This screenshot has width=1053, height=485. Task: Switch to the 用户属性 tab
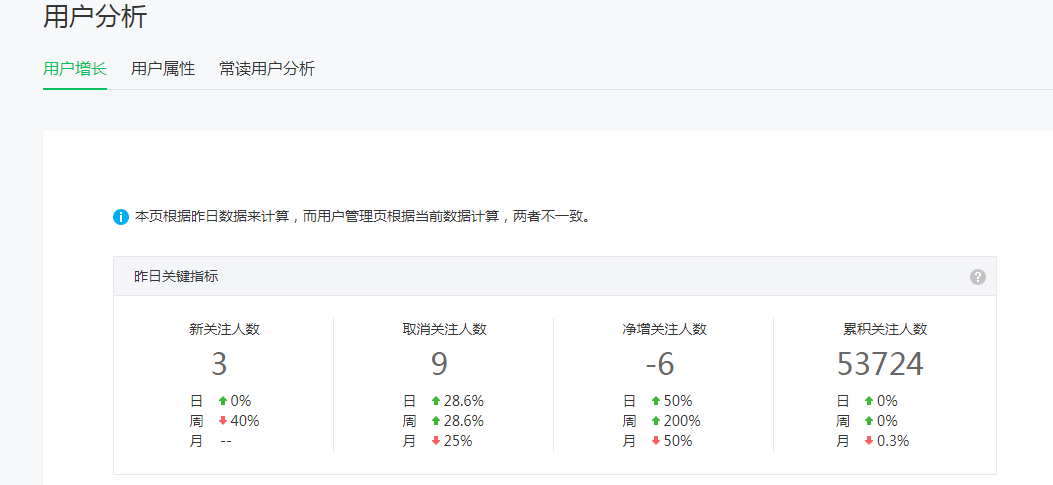pyautogui.click(x=163, y=69)
